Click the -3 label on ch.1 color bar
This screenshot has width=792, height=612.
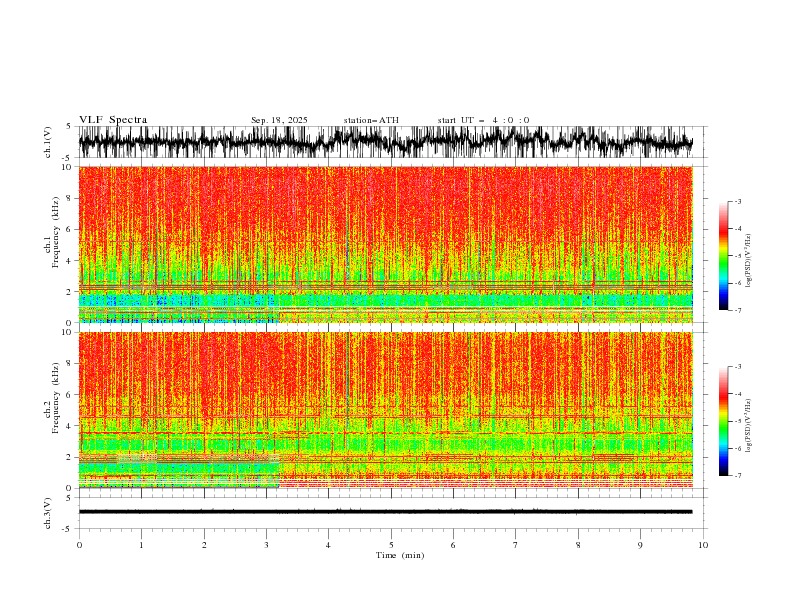(x=738, y=201)
